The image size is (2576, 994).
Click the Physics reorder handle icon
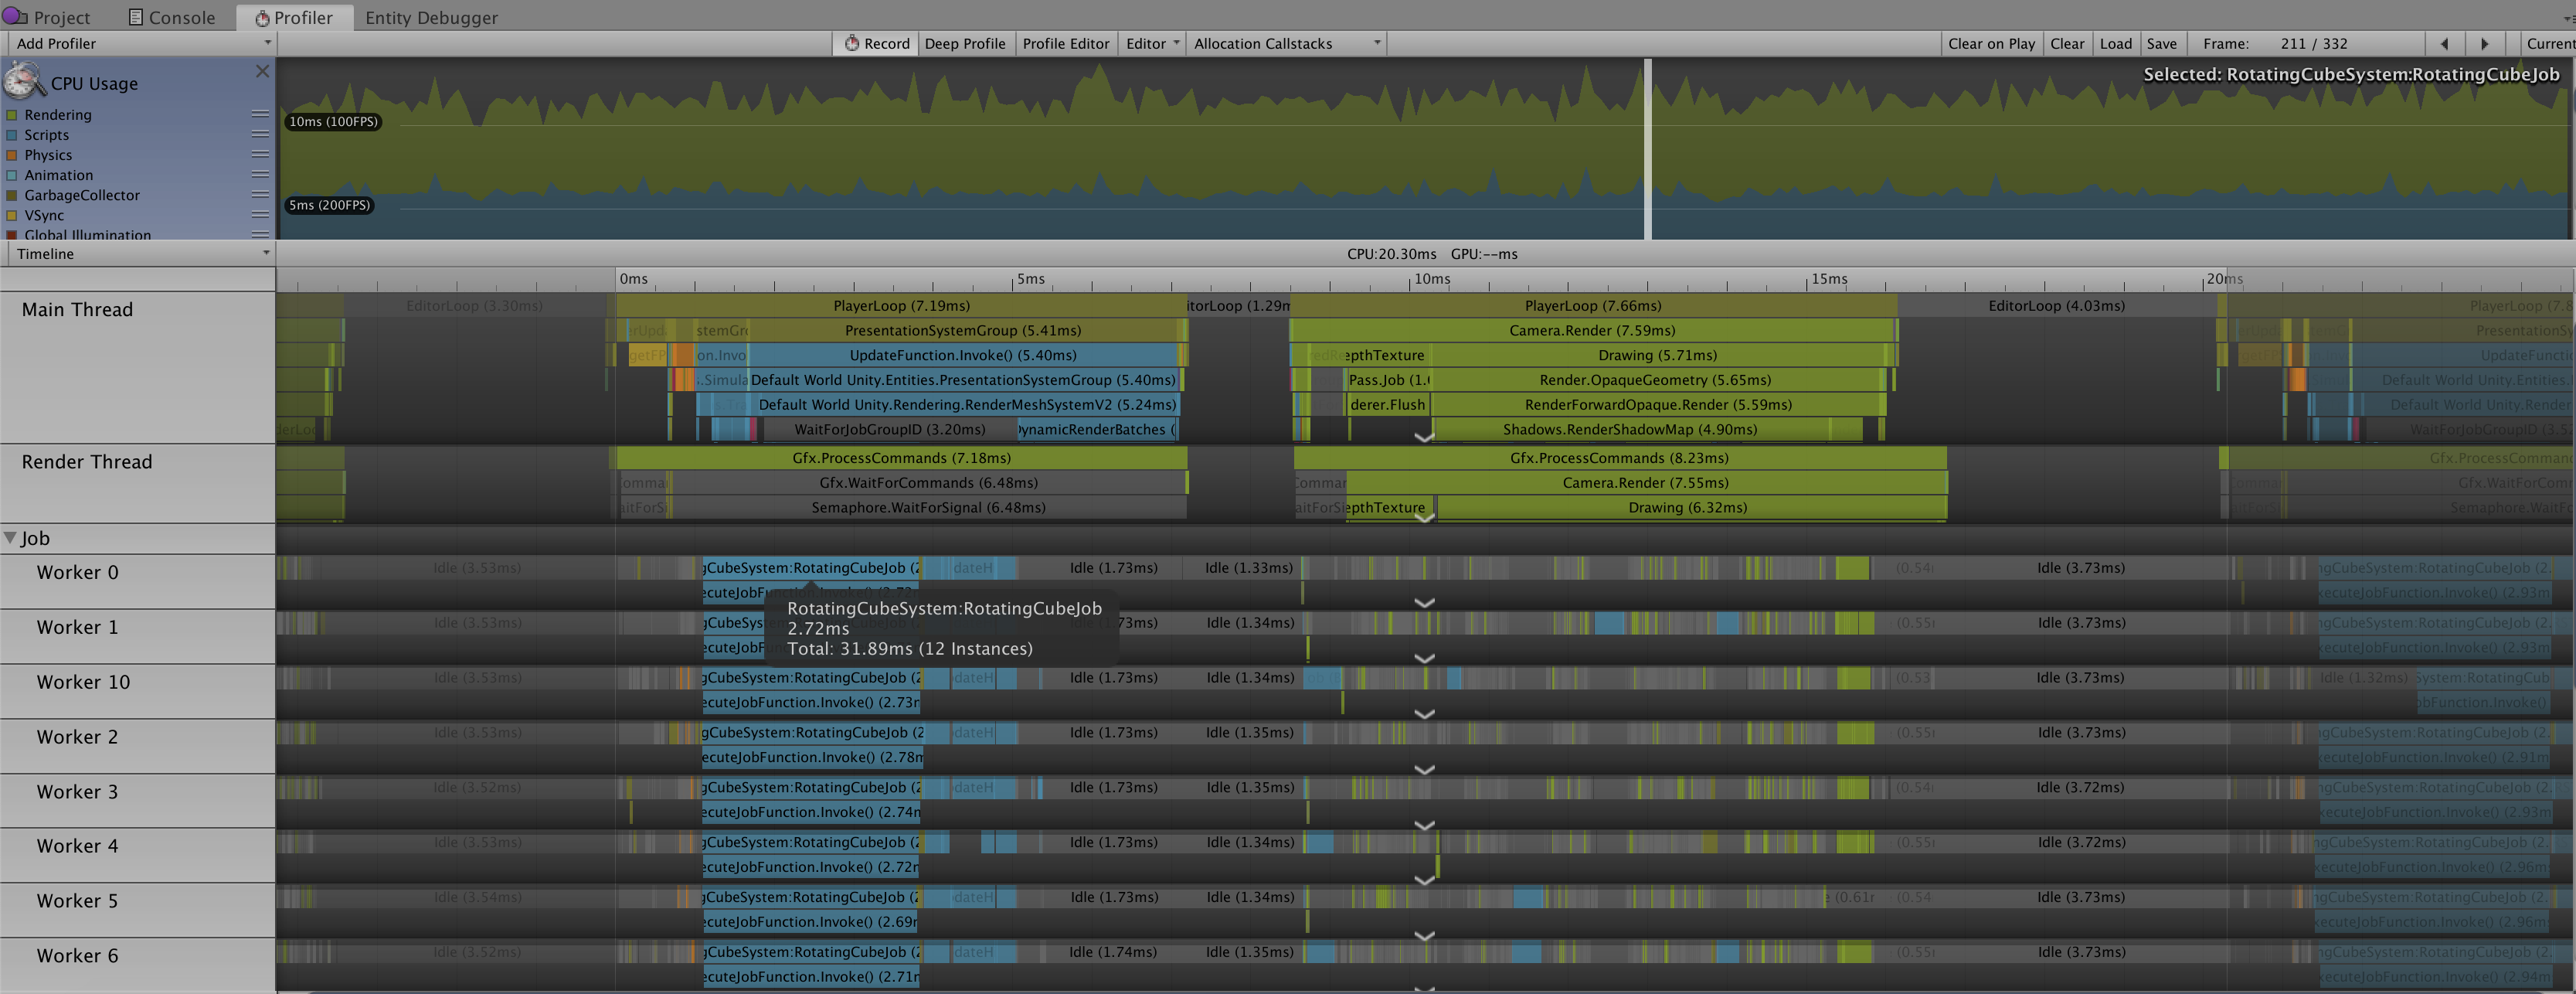[260, 154]
